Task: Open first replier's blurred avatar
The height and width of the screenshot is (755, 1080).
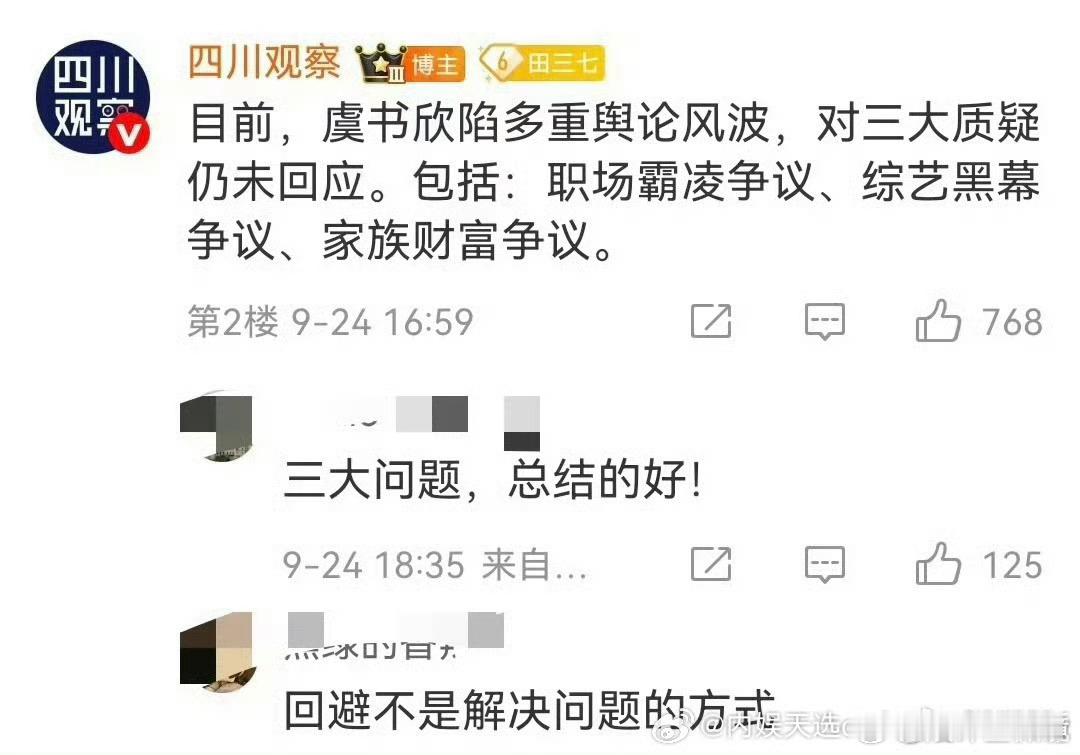Action: (216, 427)
